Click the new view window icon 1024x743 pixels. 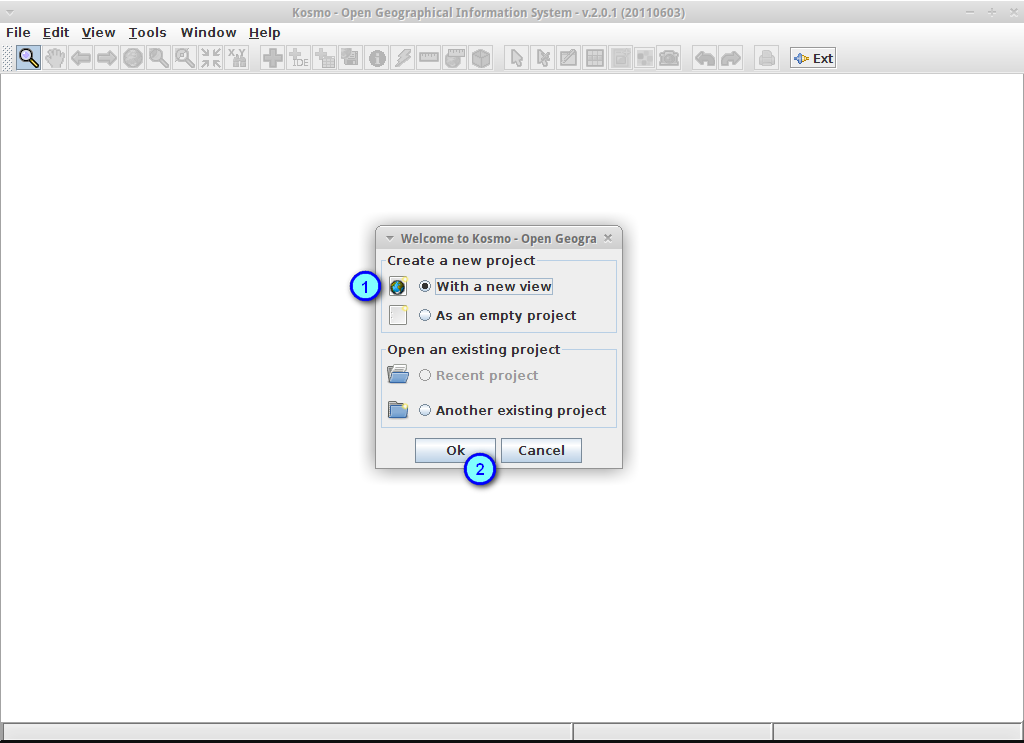click(x=620, y=58)
